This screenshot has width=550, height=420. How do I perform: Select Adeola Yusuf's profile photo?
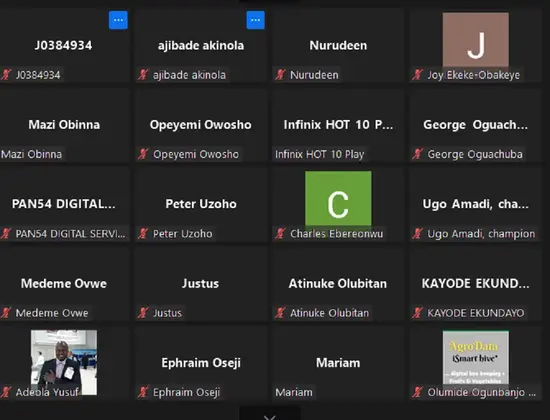pyautogui.click(x=64, y=362)
